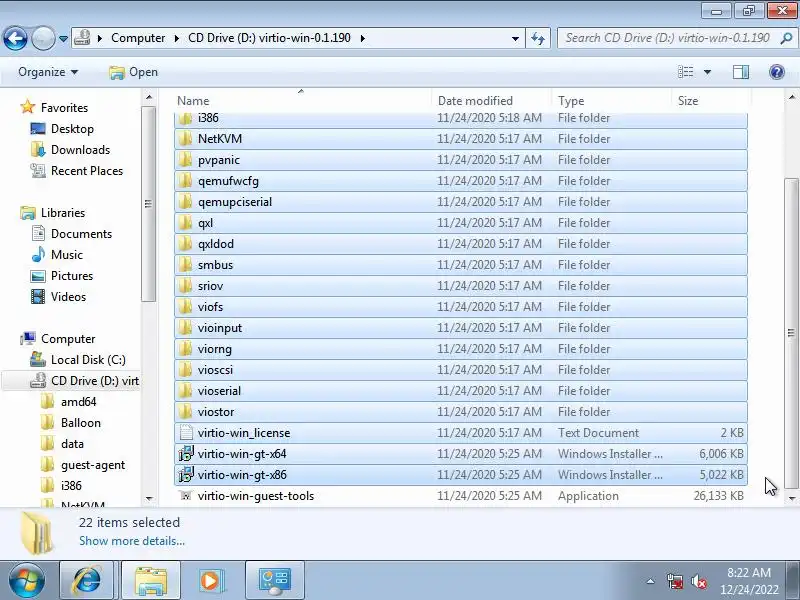Image resolution: width=800 pixels, height=600 pixels.
Task: Open Downloads in Favorites
Action: click(x=80, y=149)
